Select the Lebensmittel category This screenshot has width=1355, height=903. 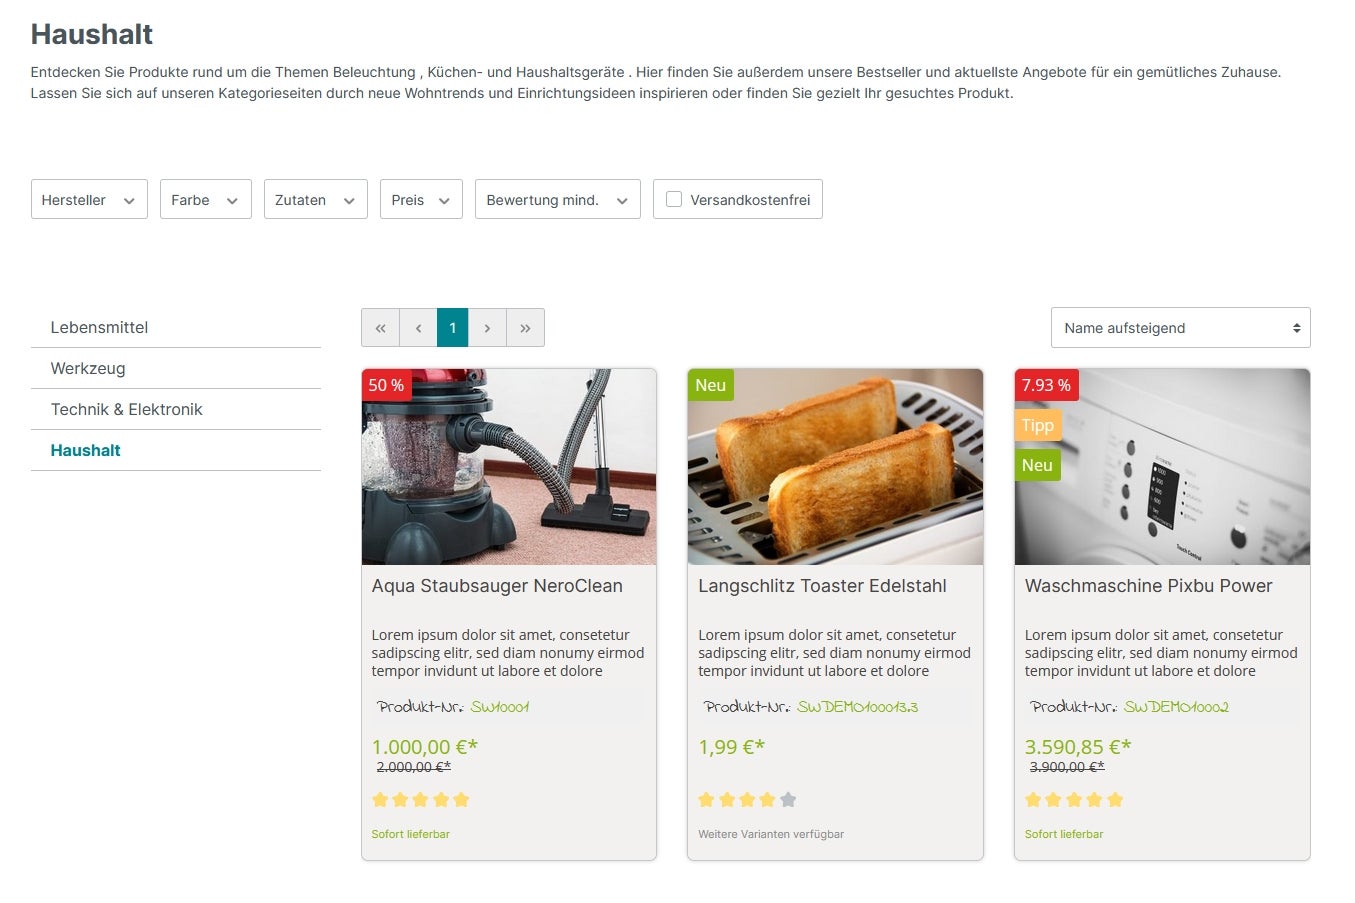click(x=99, y=327)
